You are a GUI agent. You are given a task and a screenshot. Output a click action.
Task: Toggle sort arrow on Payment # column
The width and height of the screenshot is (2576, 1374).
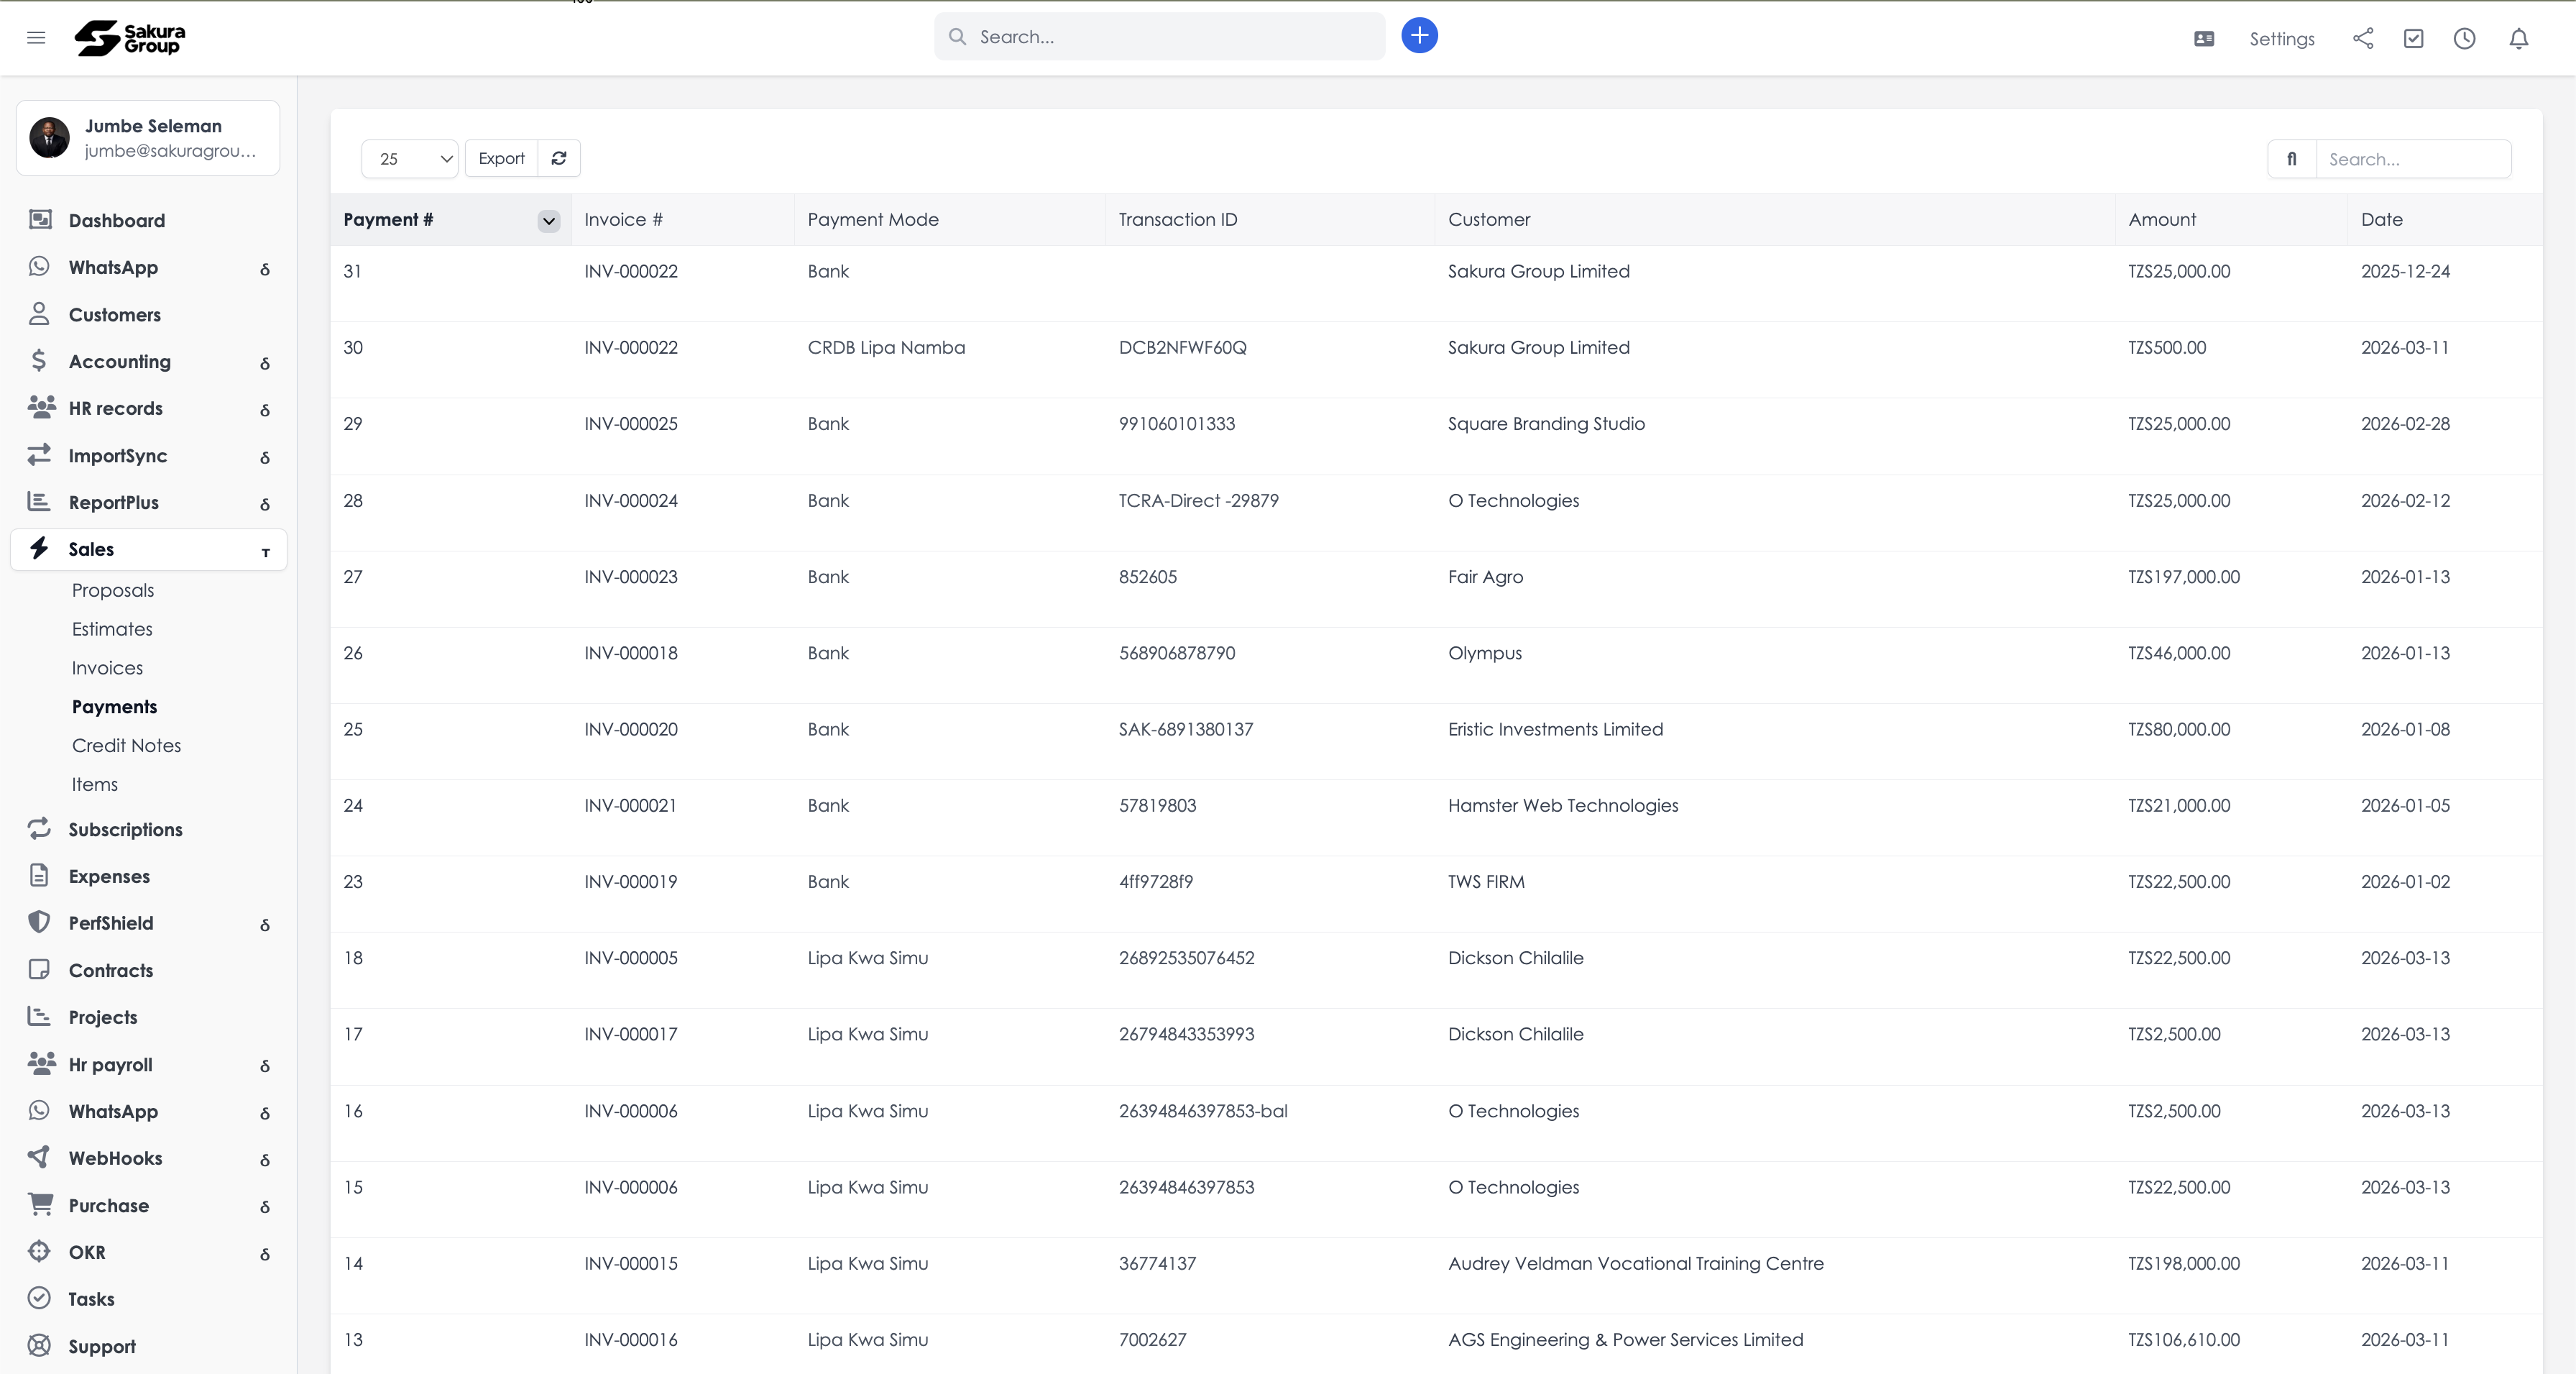click(x=549, y=221)
